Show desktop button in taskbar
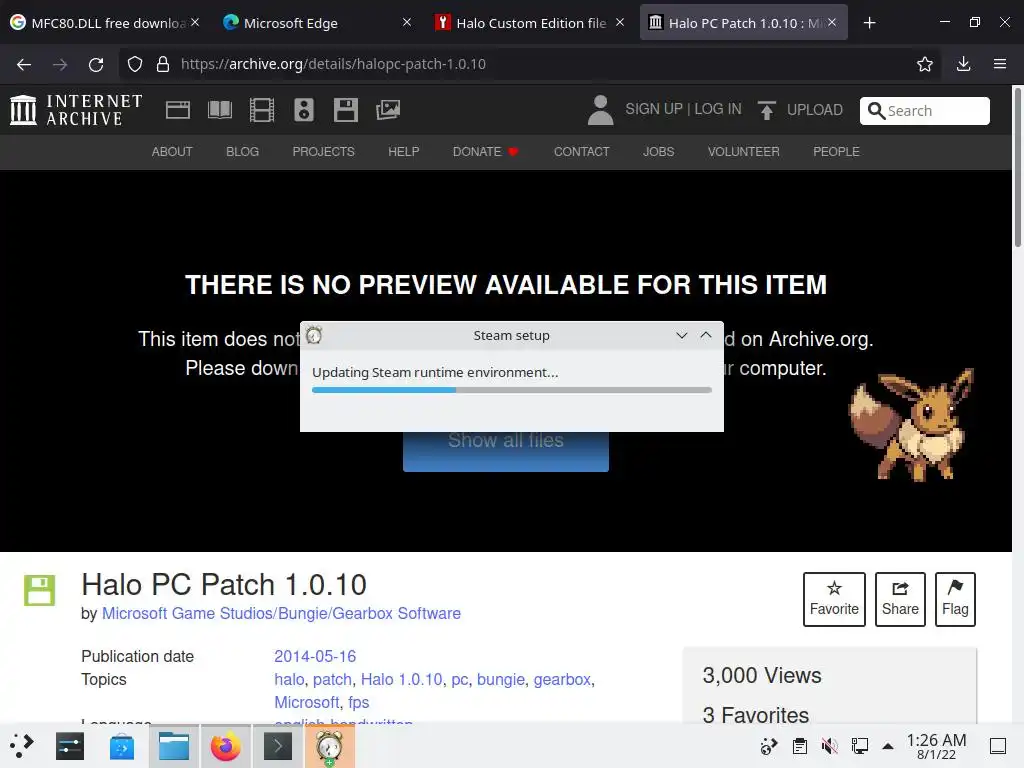 point(998,746)
